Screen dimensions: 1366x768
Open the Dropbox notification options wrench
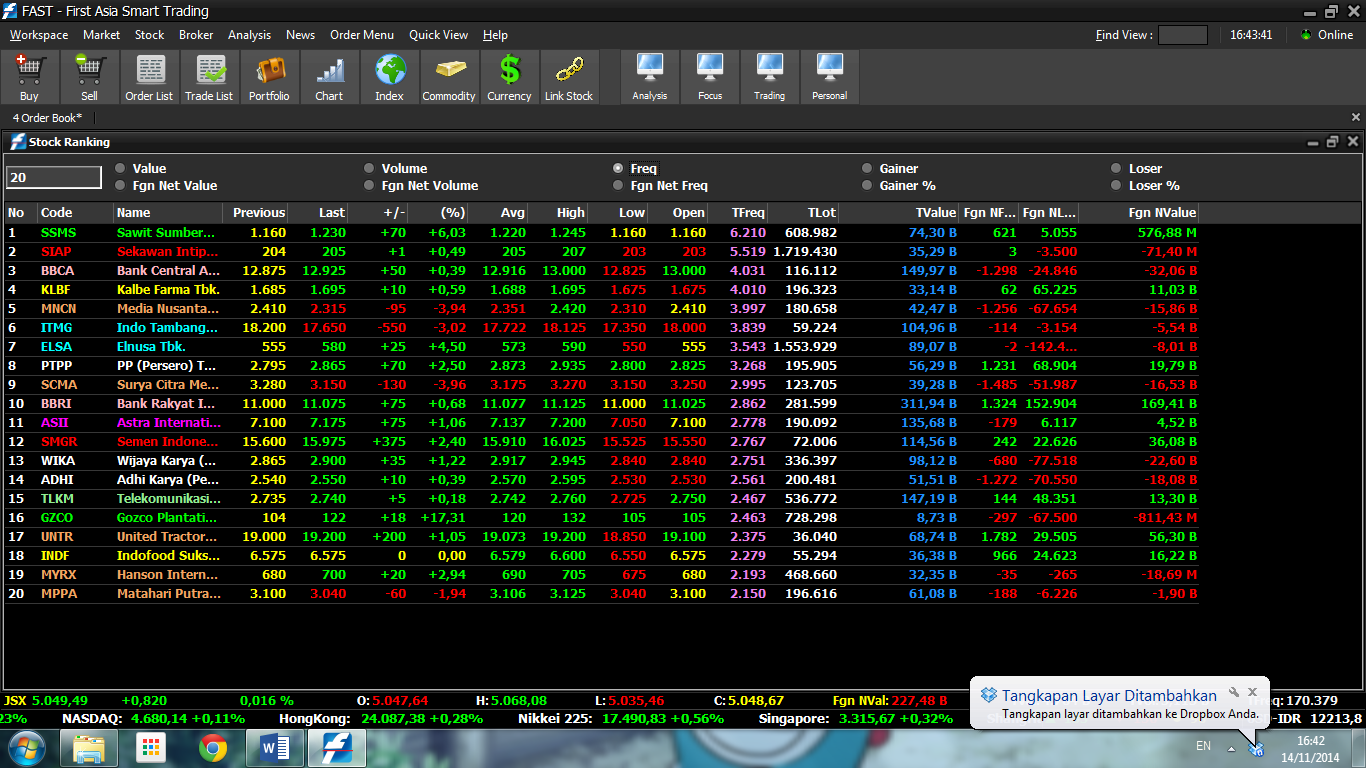1234,692
